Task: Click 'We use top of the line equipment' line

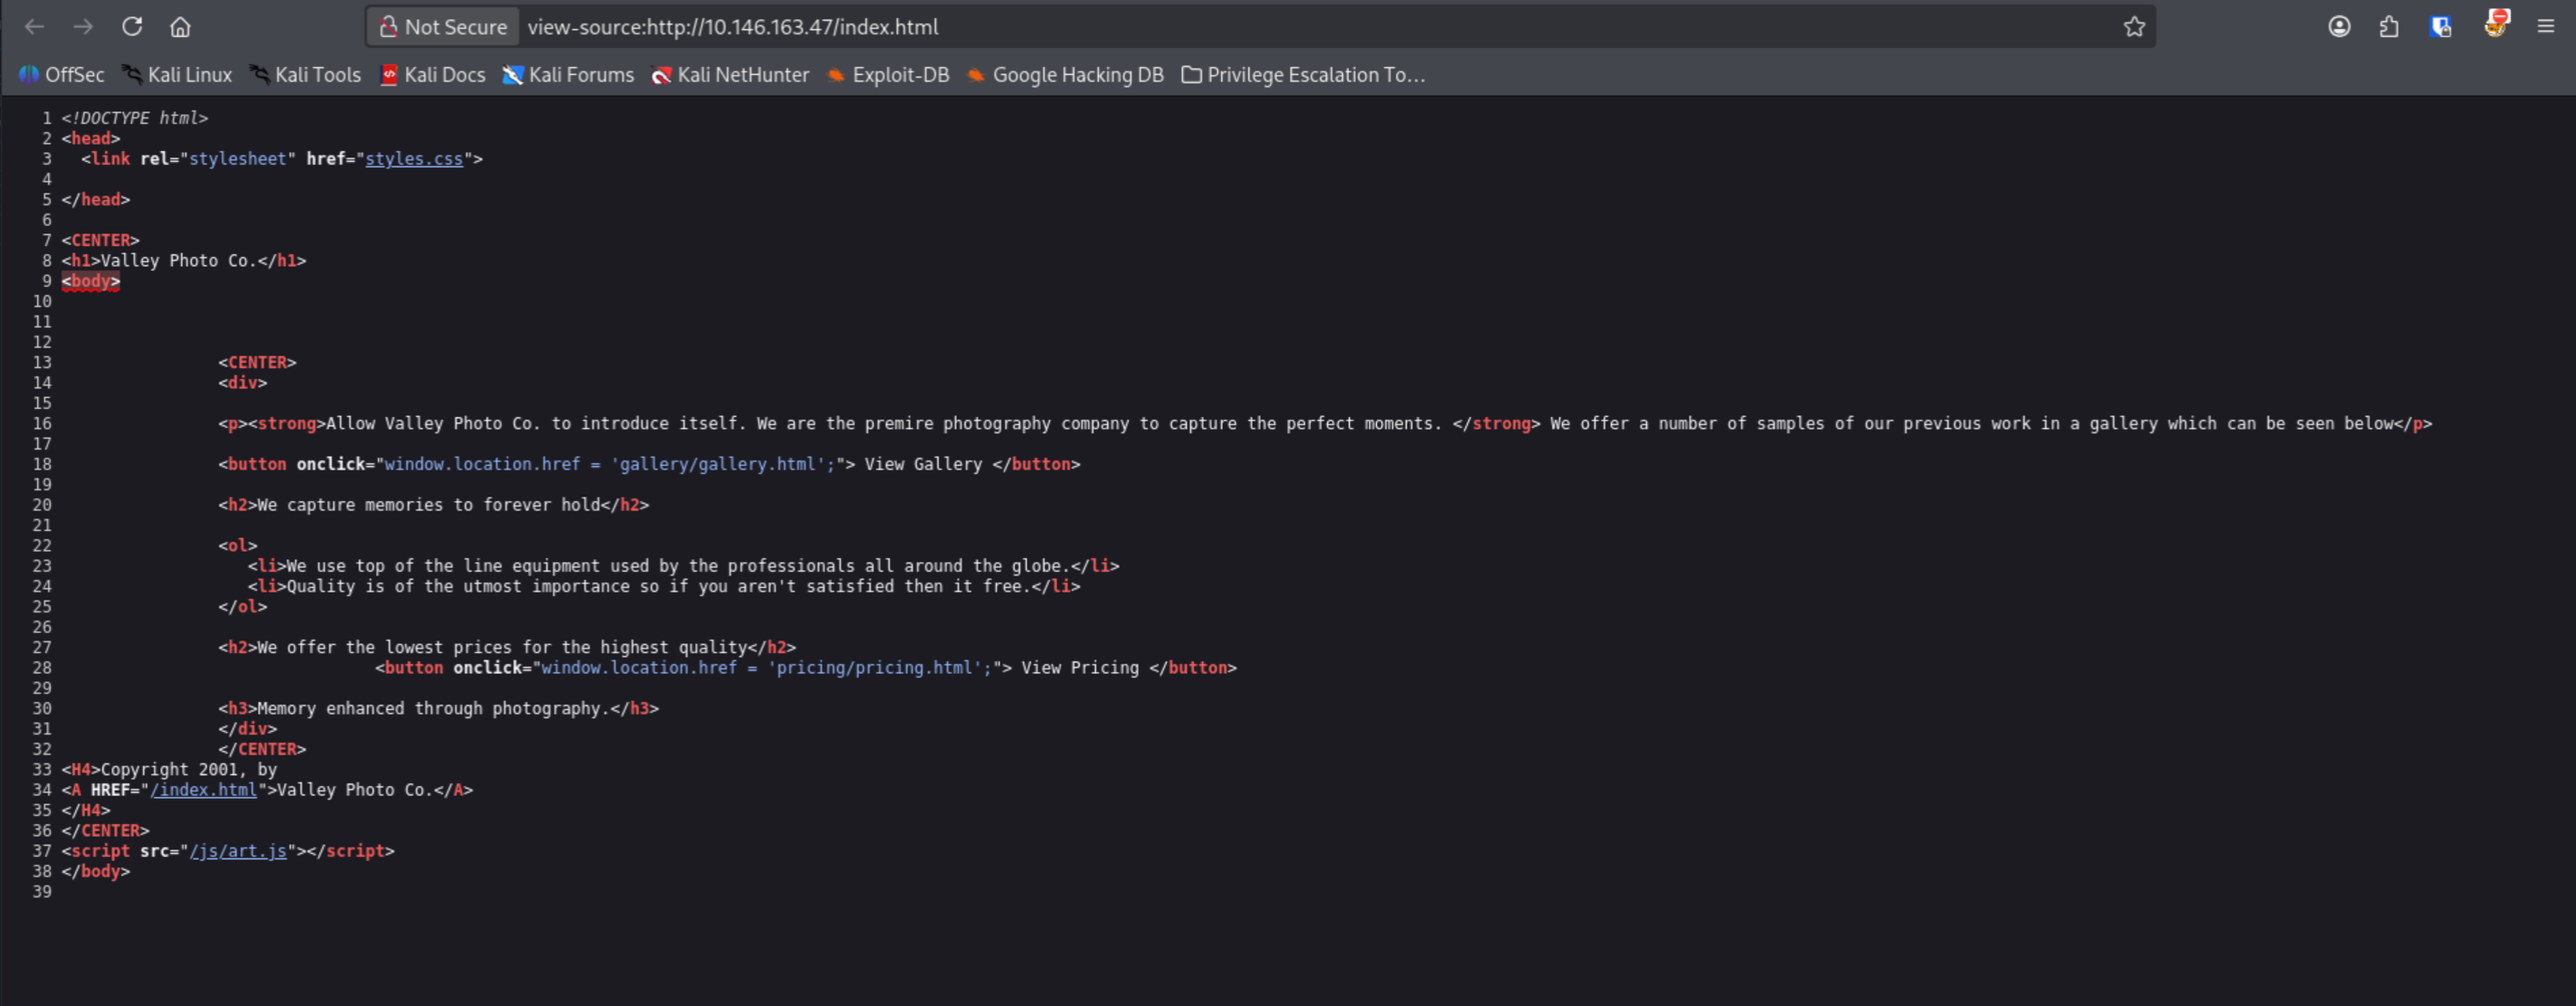Action: click(684, 566)
